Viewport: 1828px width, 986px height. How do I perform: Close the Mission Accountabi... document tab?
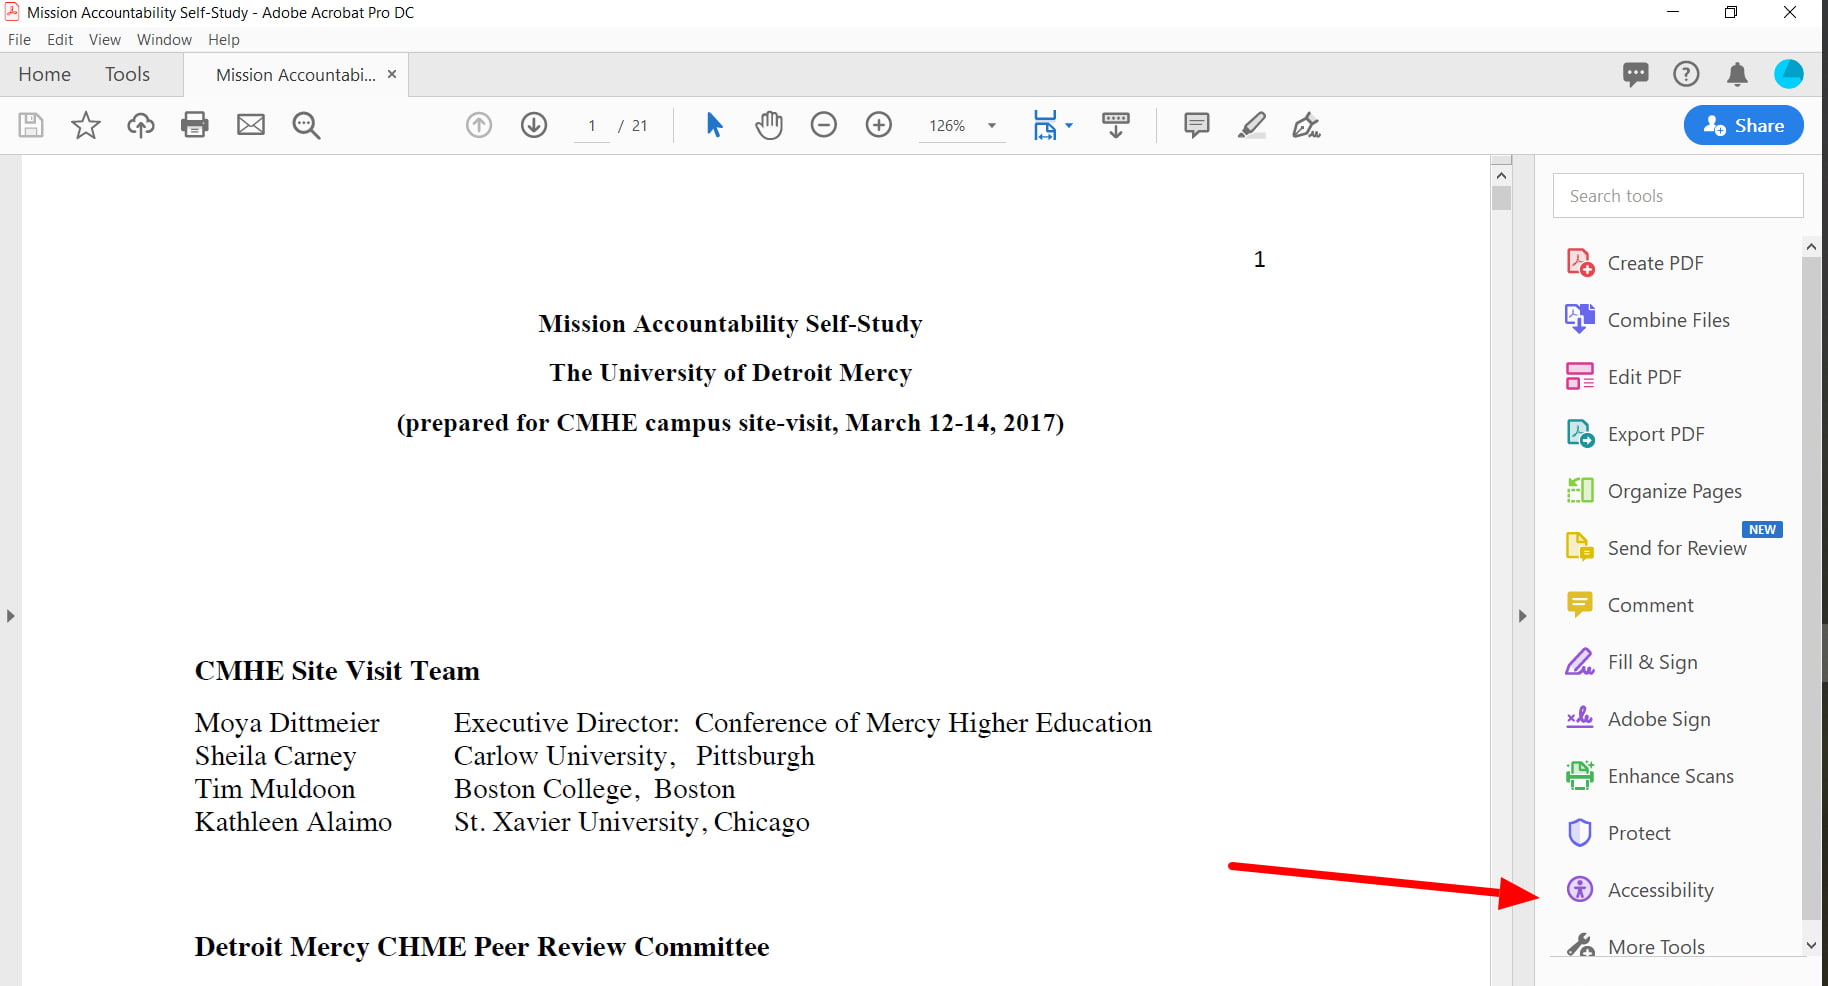(x=392, y=74)
